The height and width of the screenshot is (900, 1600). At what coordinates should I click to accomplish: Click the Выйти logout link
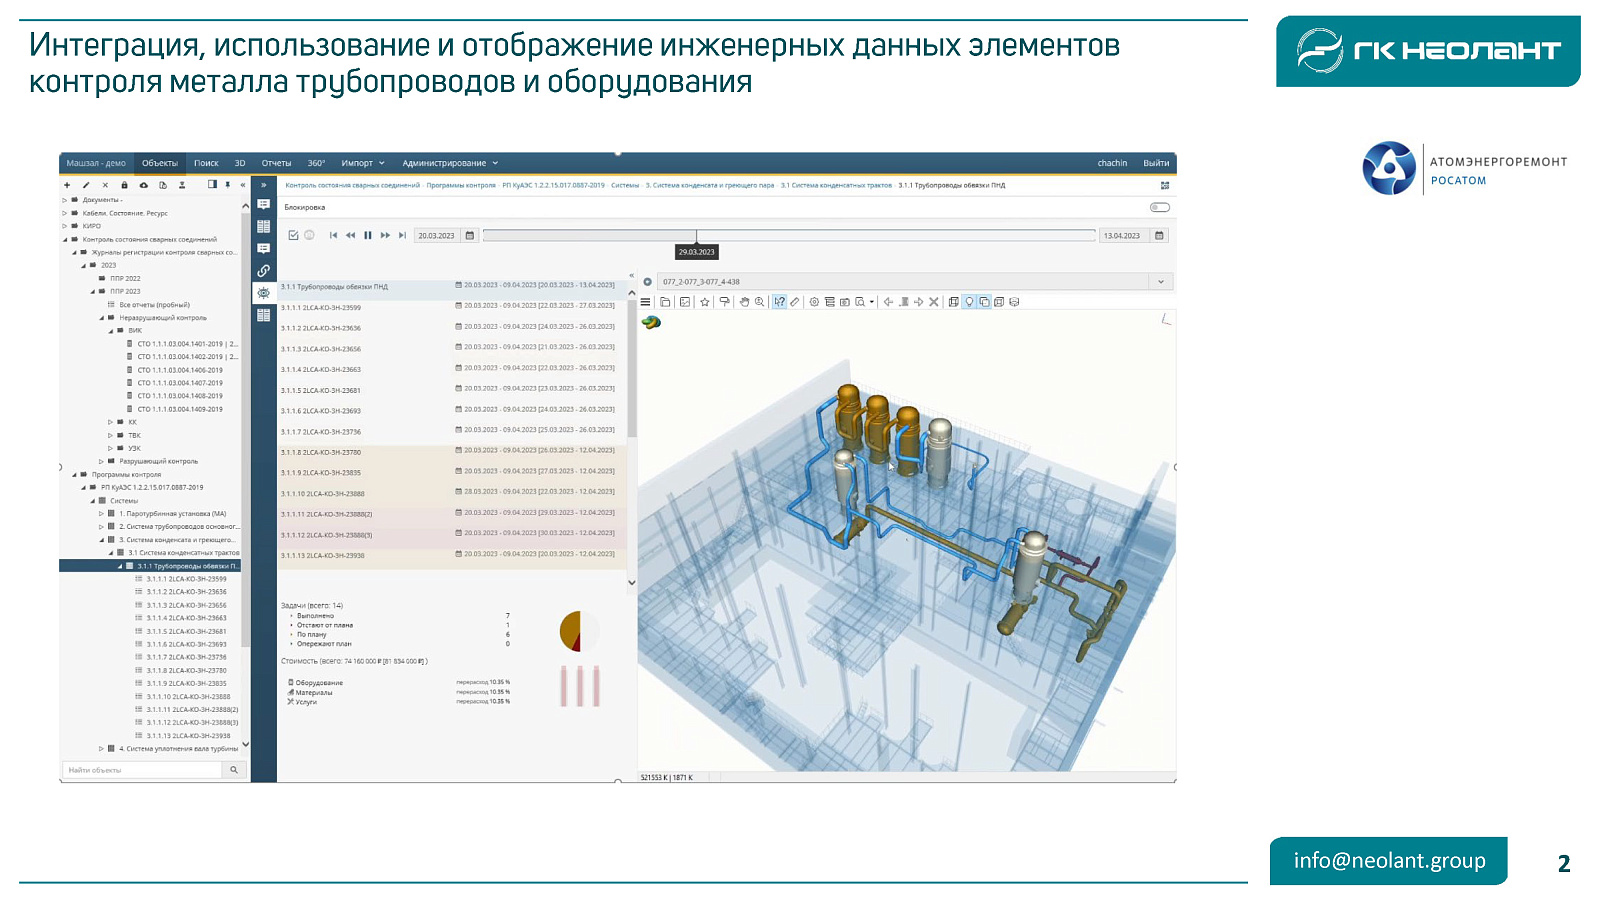click(1156, 163)
